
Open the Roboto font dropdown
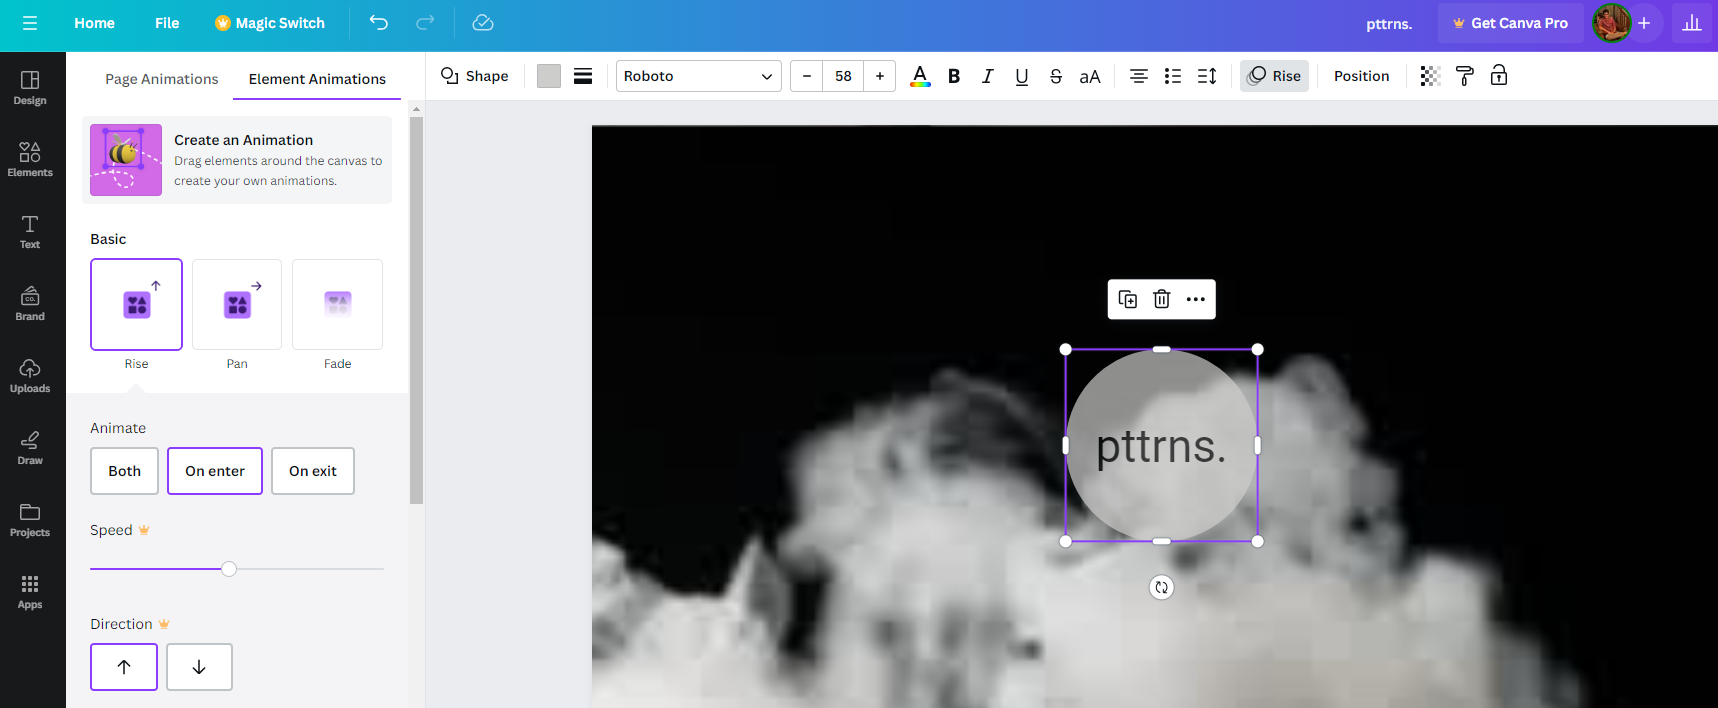[698, 76]
